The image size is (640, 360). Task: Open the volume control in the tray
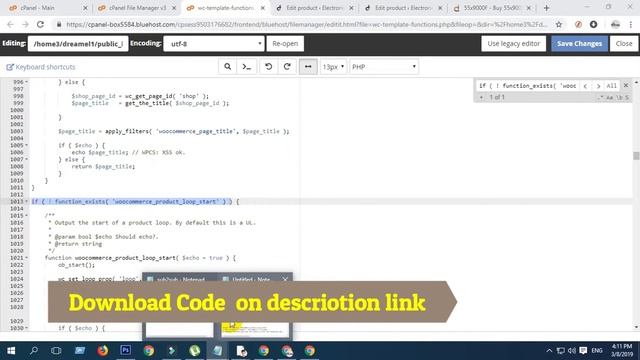pos(572,351)
